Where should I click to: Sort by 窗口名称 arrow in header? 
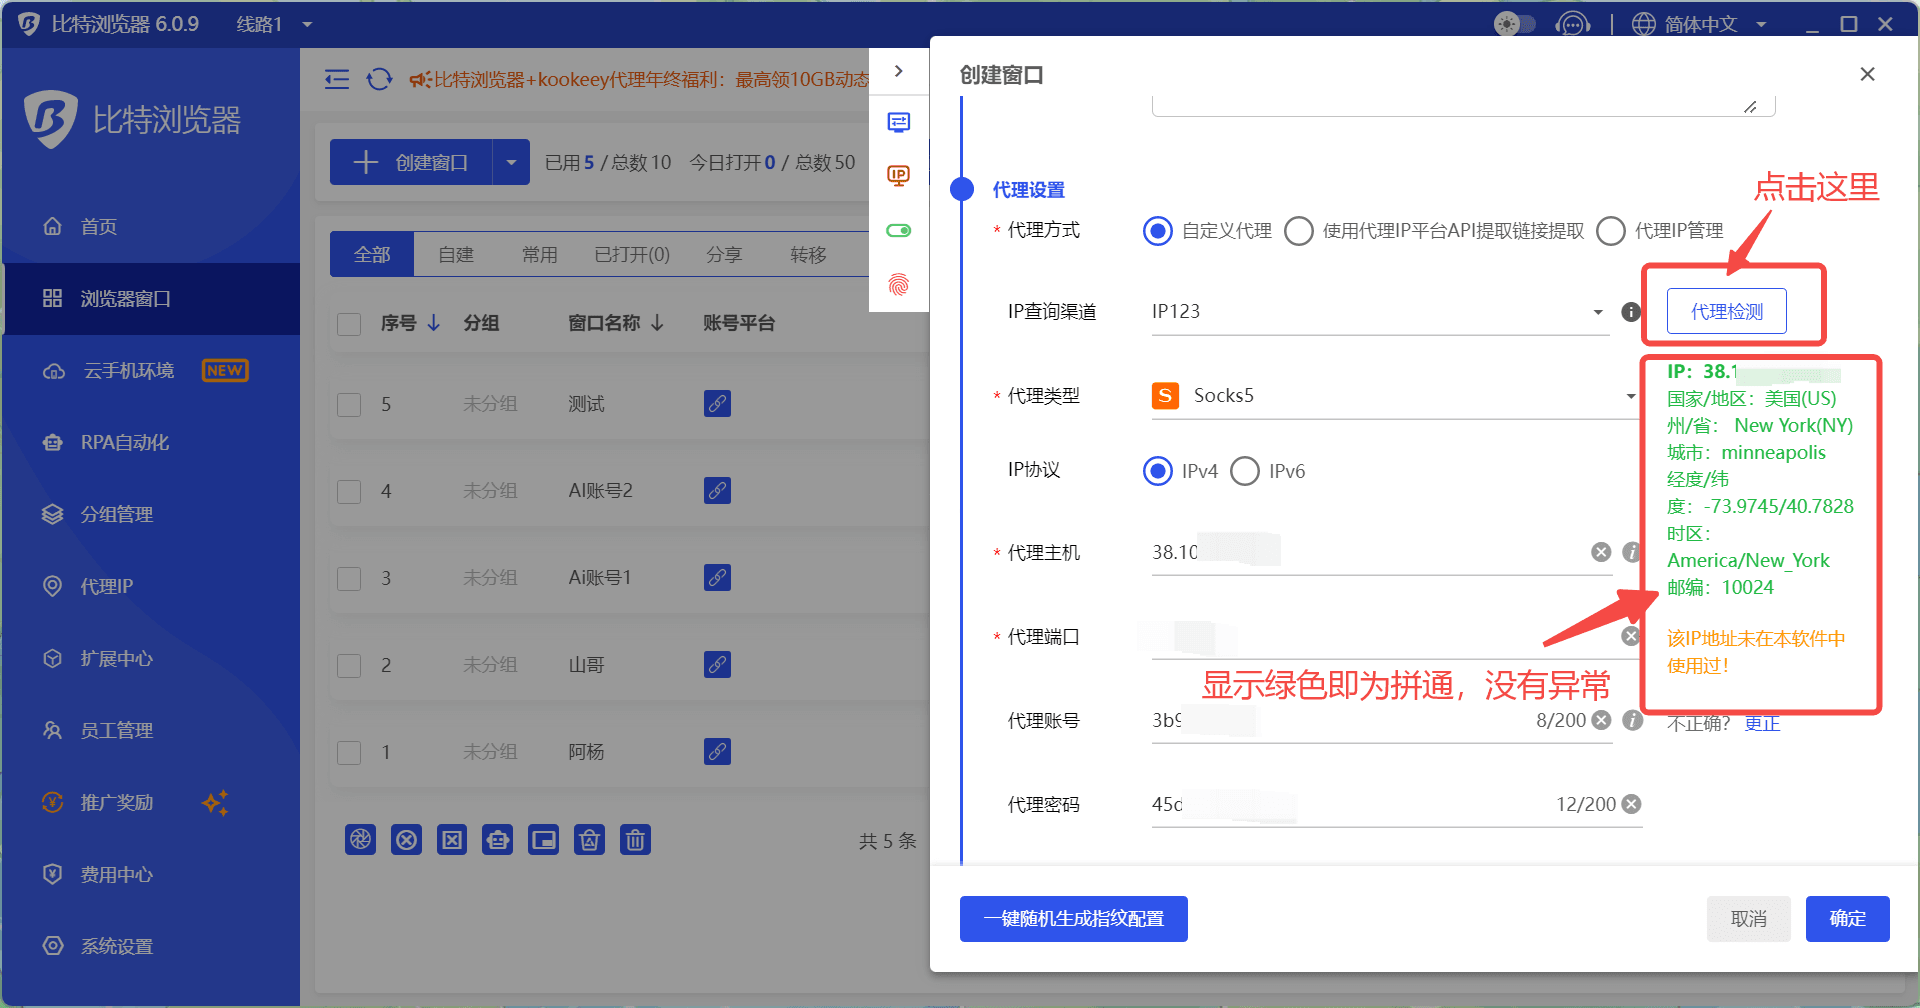coord(658,323)
